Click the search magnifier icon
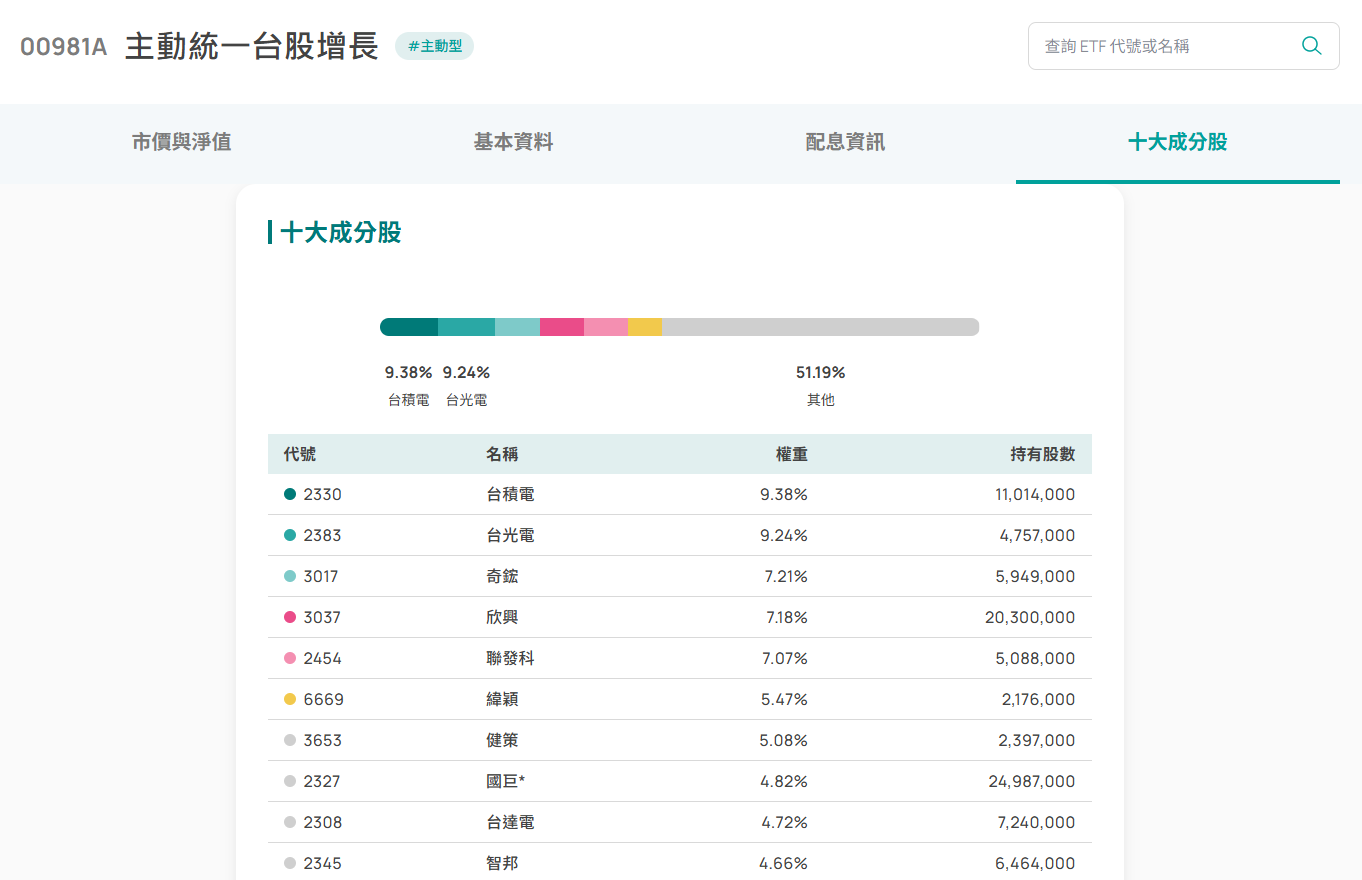 pyautogui.click(x=1311, y=46)
